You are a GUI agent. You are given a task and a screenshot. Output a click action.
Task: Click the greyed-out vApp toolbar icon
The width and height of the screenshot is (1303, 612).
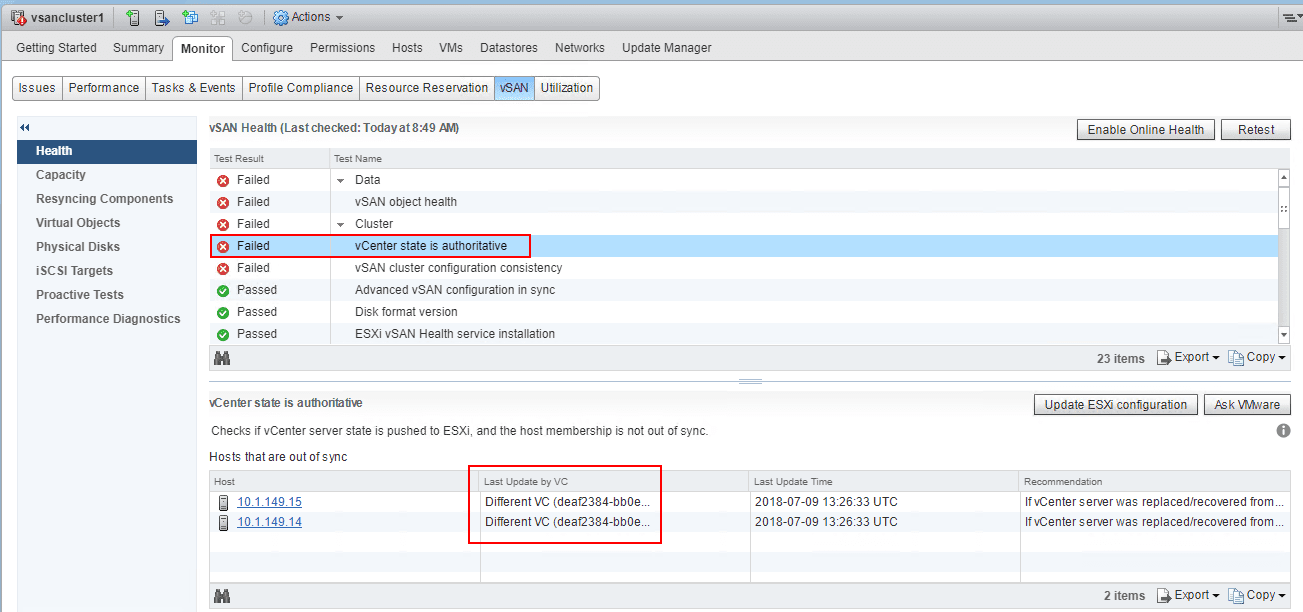tap(218, 17)
